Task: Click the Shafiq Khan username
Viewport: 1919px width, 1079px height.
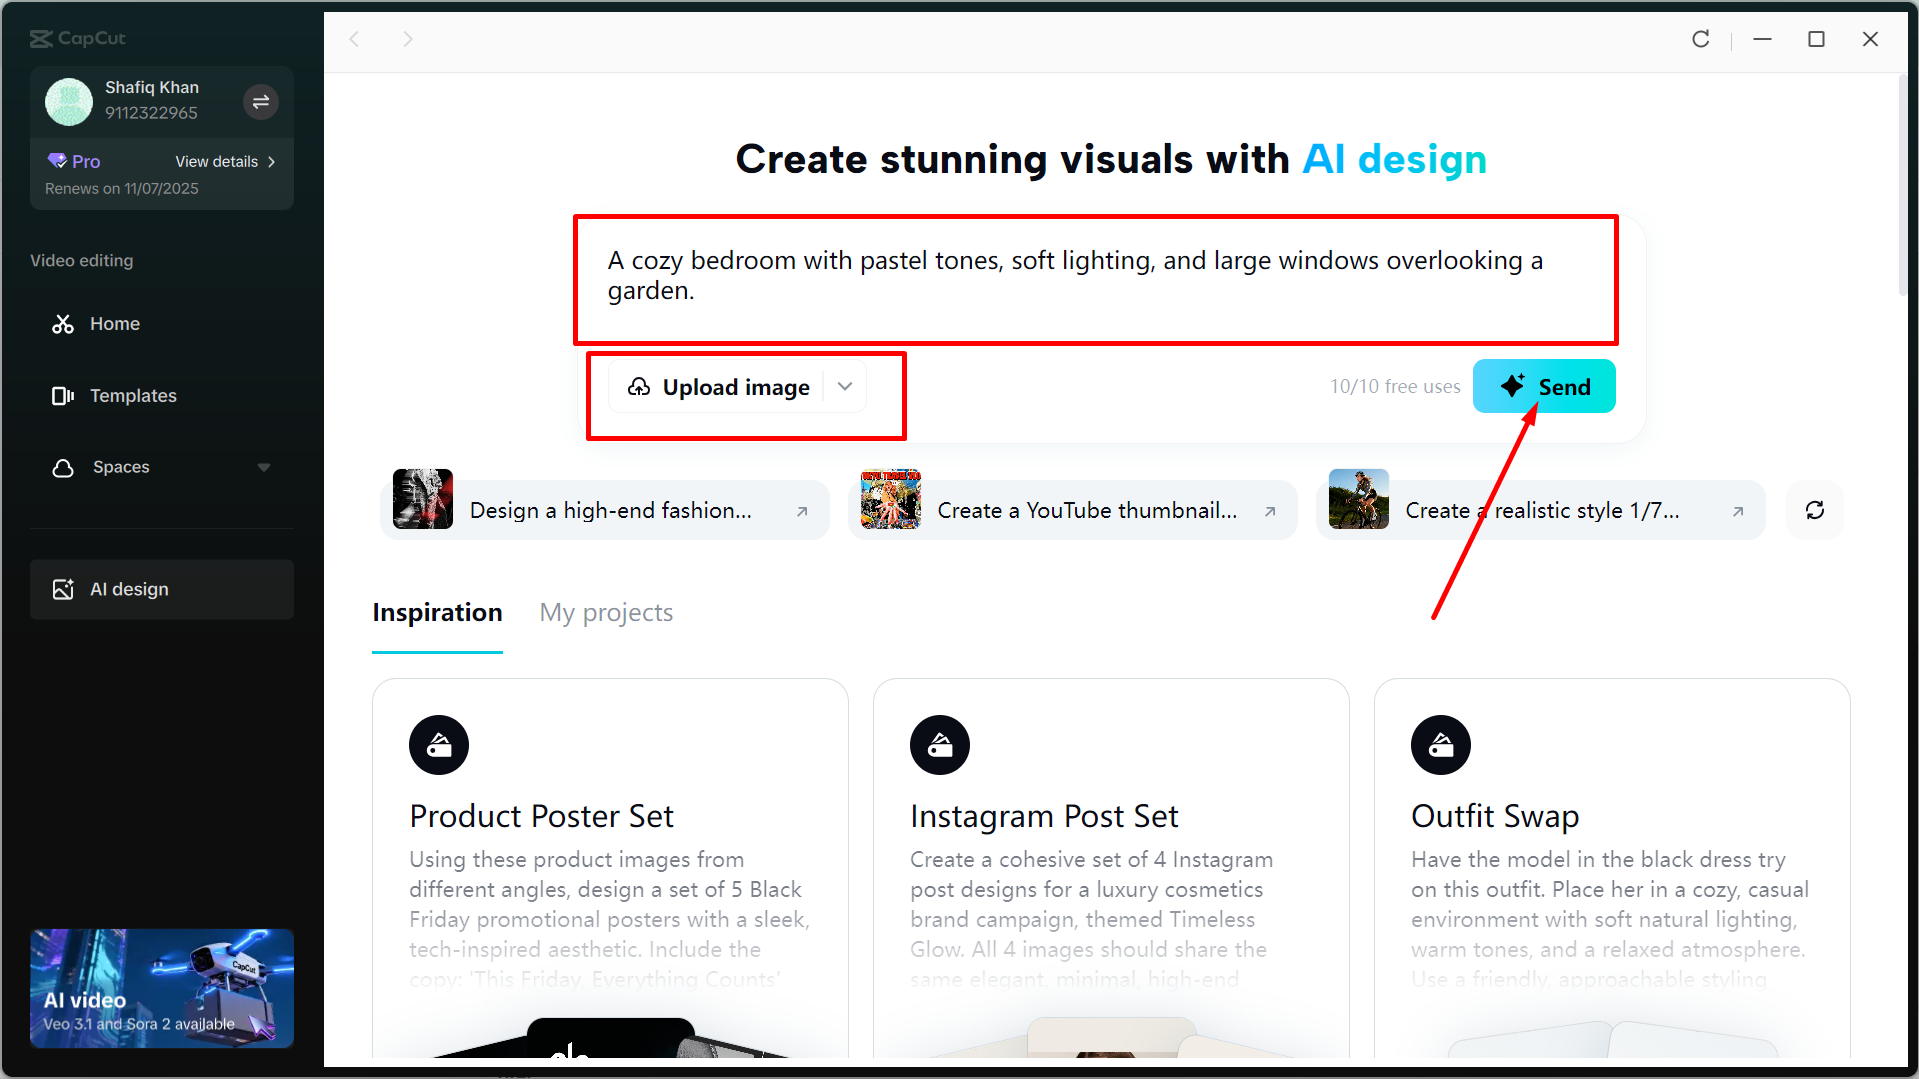Action: click(152, 88)
